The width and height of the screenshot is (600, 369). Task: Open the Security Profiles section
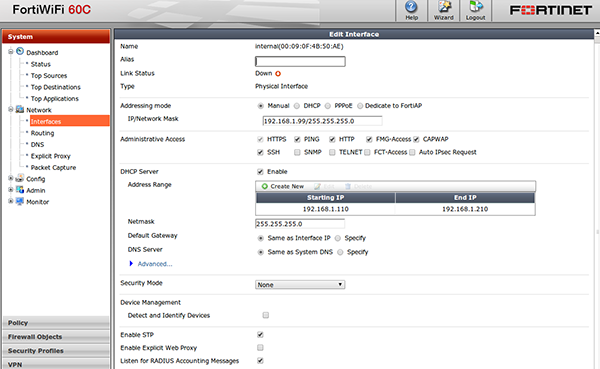point(56,351)
